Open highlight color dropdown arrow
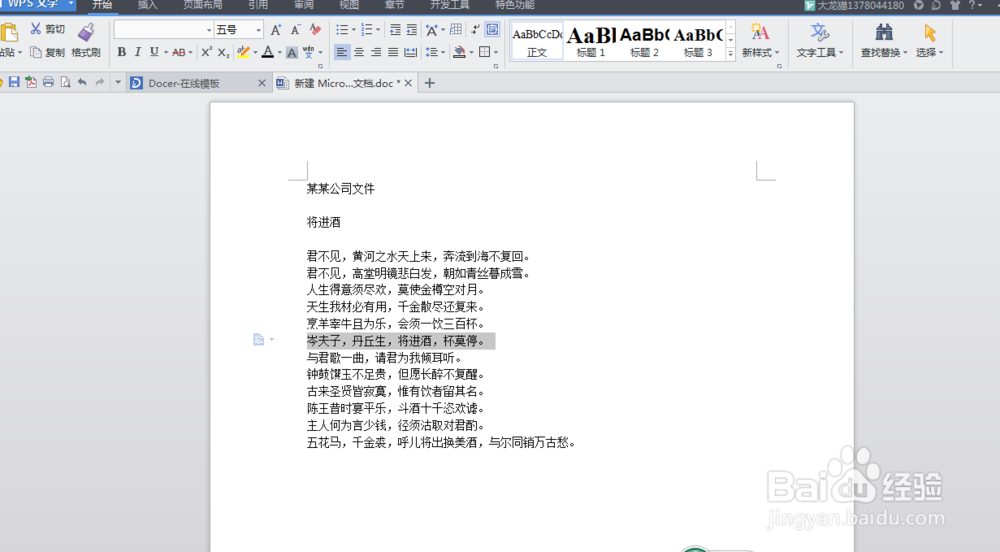This screenshot has height=552, width=1000. (255, 52)
